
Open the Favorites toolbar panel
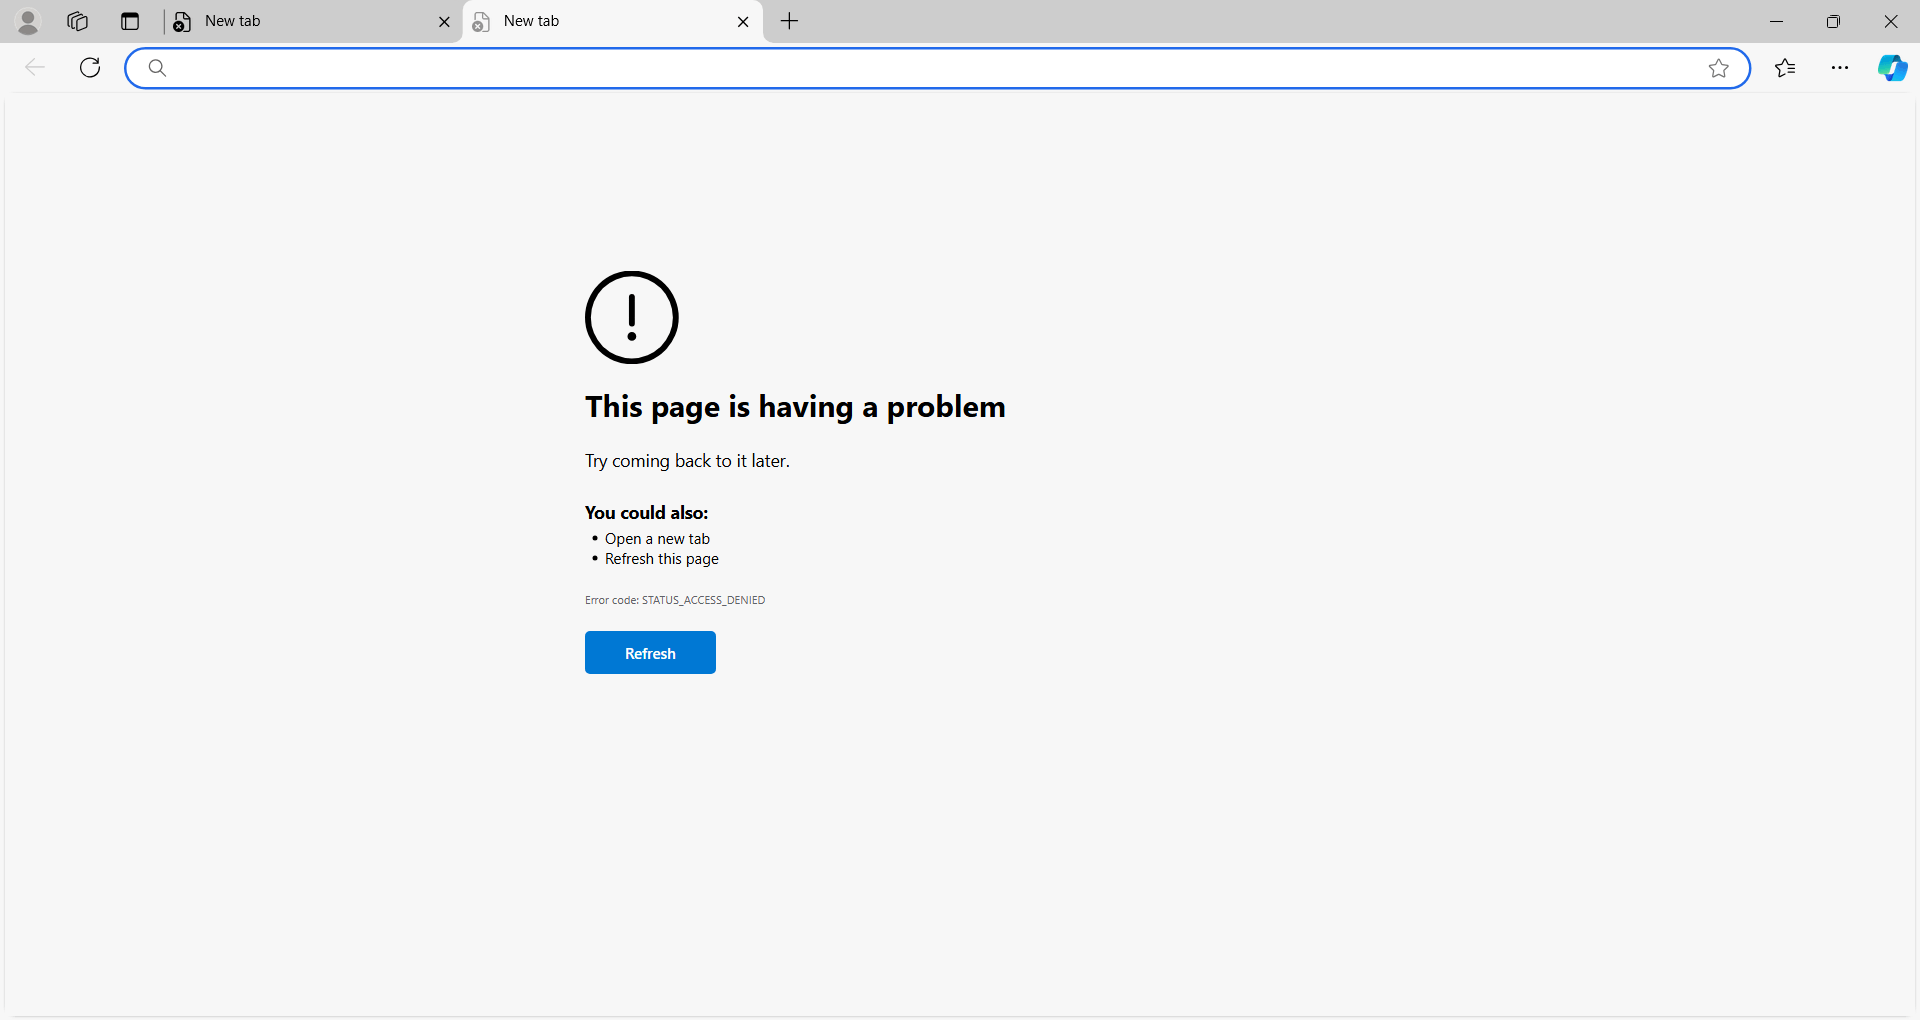click(1785, 68)
